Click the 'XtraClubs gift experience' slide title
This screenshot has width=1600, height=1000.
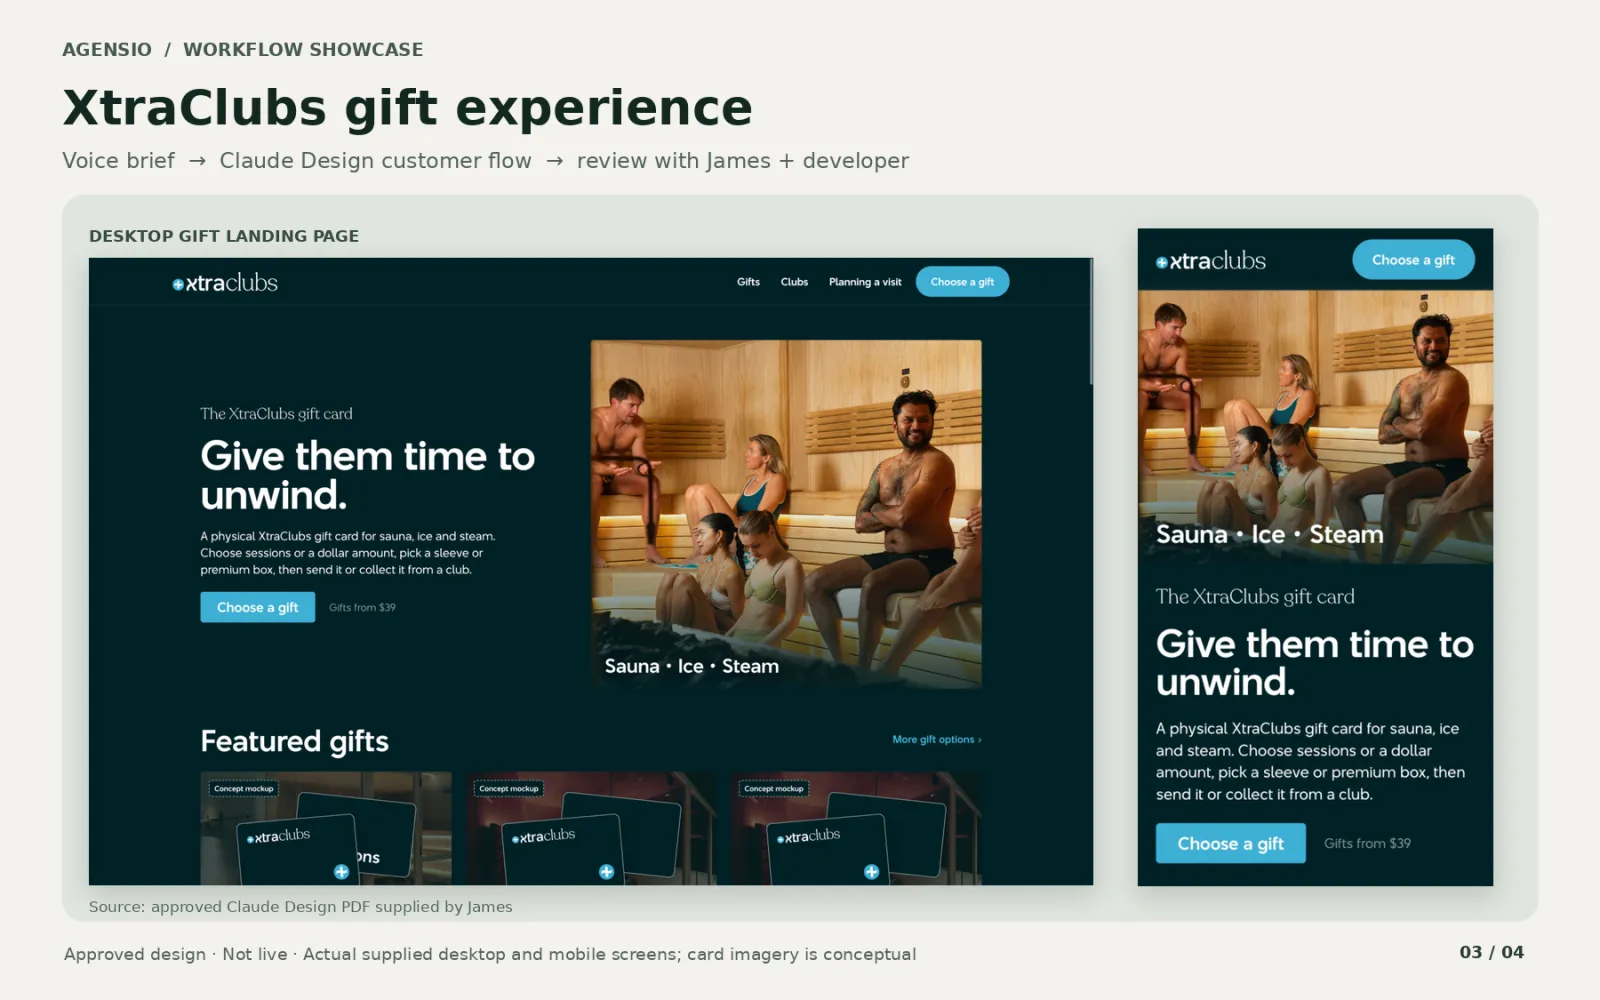[407, 108]
